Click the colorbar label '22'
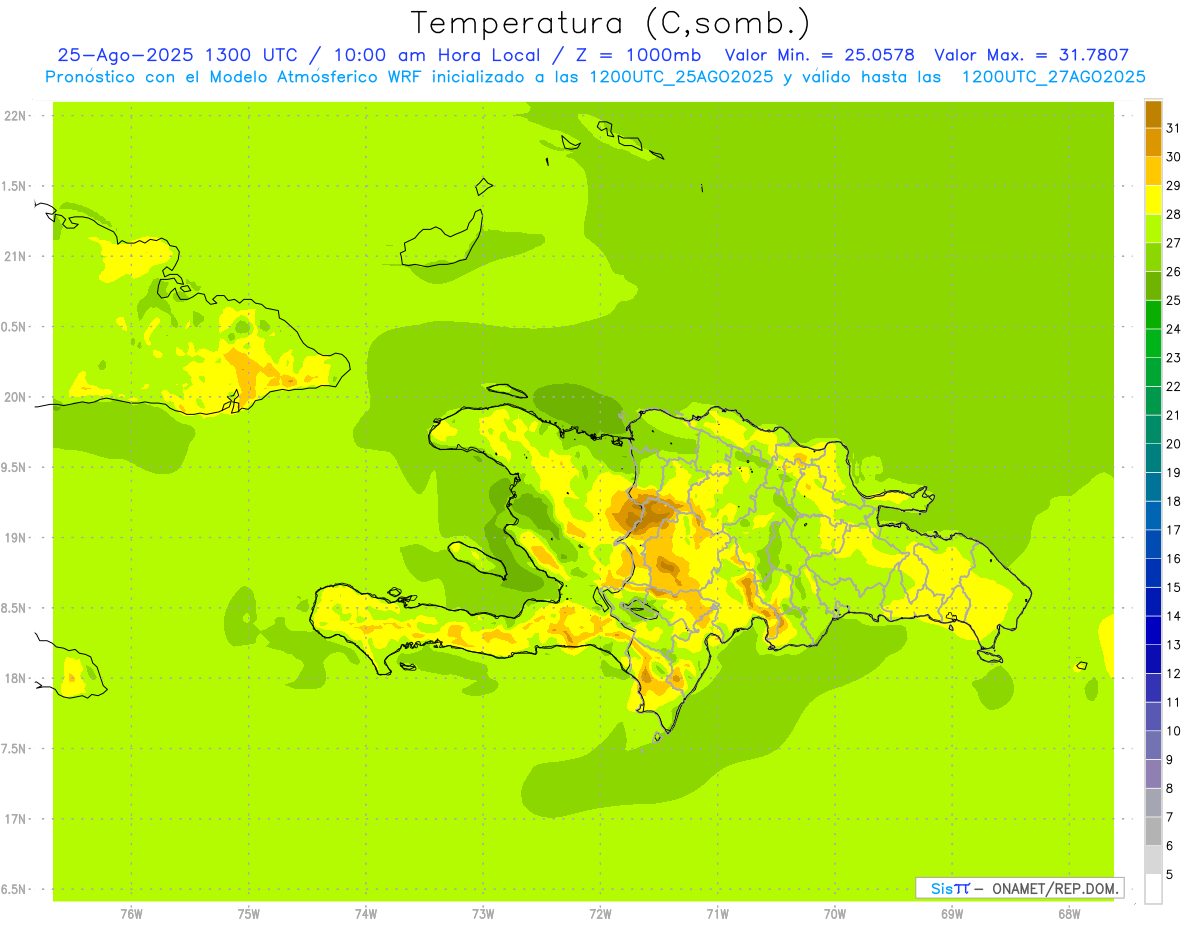The height and width of the screenshot is (927, 1200). click(x=1173, y=386)
